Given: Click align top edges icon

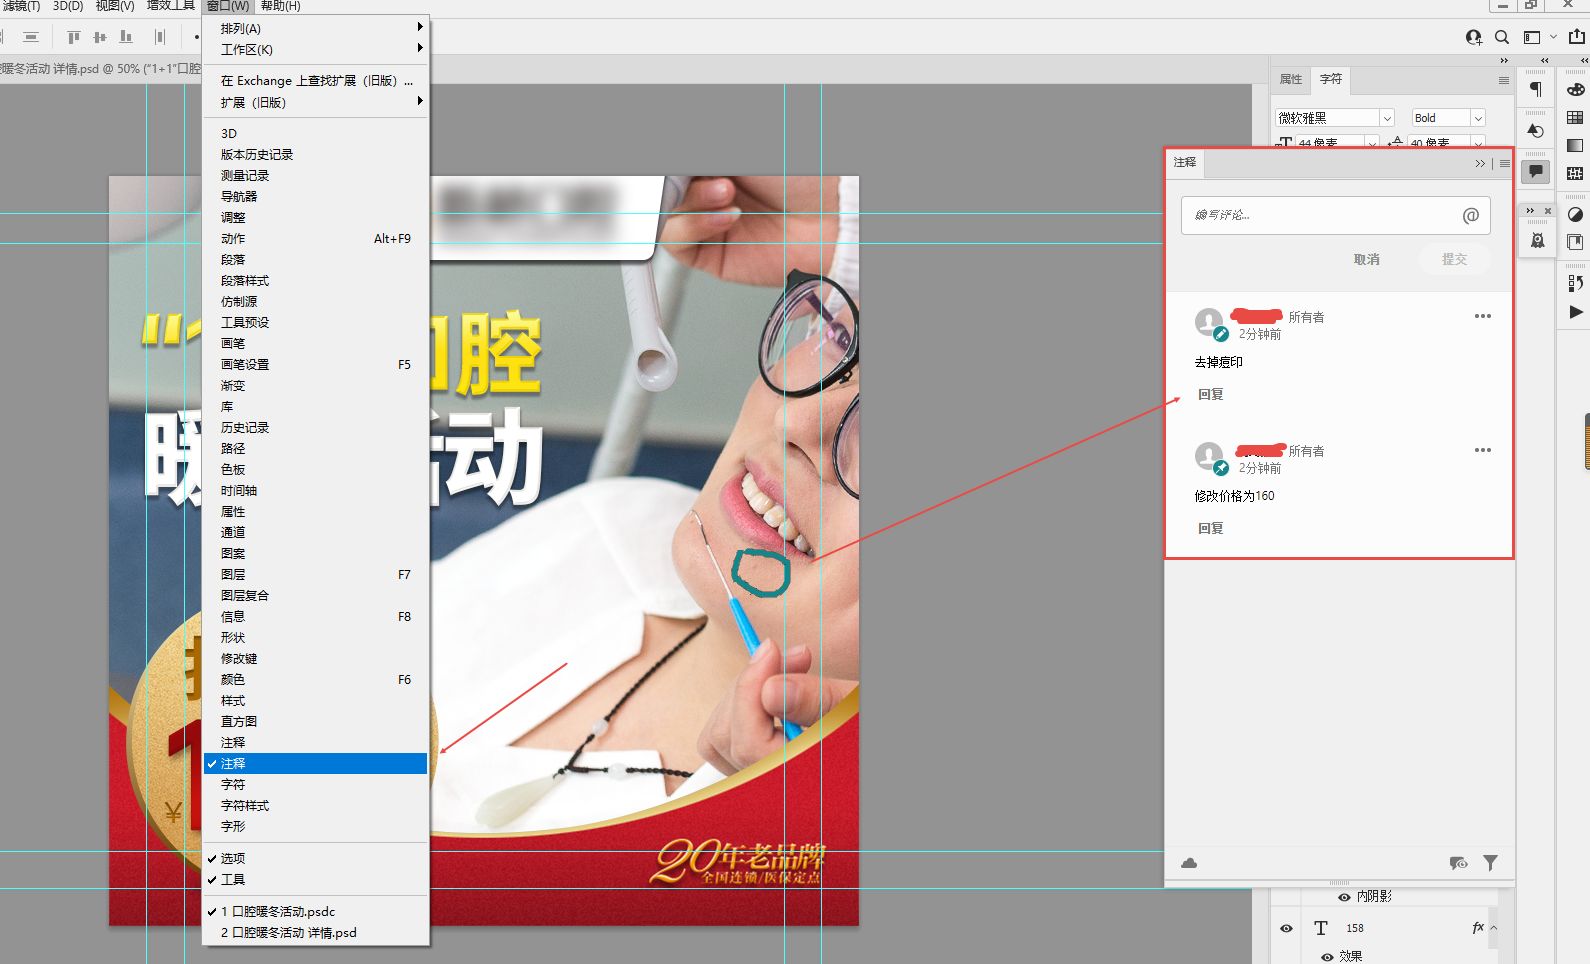Looking at the screenshot, I should (x=73, y=37).
